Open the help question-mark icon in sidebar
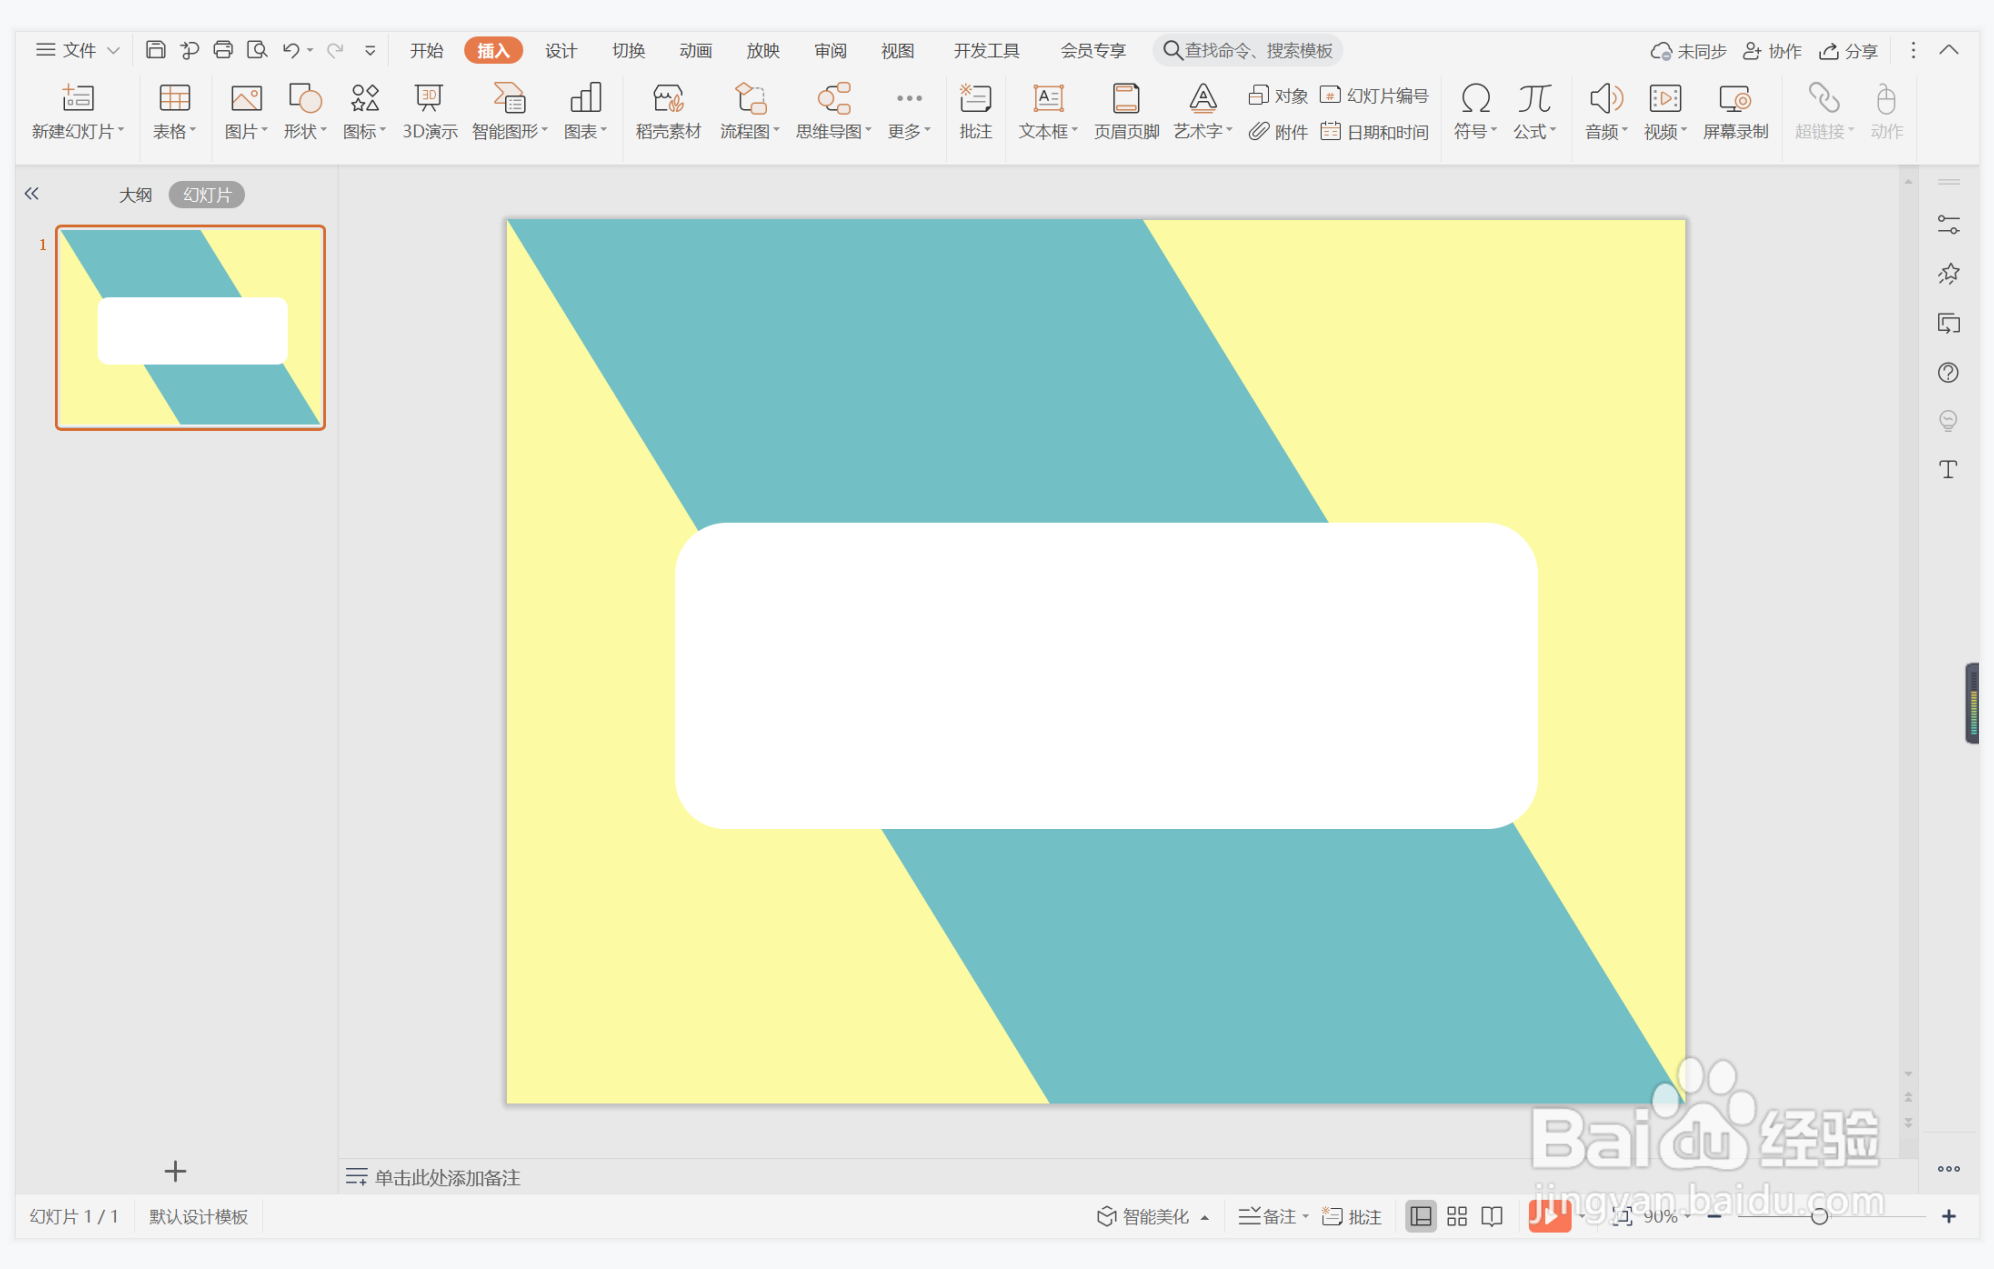Screen dimensions: 1994x1269 1948,373
